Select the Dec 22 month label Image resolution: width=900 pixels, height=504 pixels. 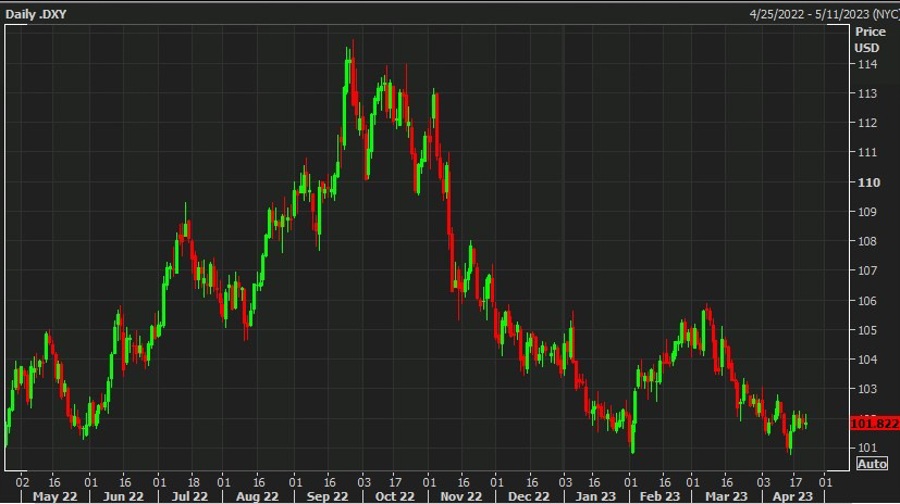pos(529,495)
